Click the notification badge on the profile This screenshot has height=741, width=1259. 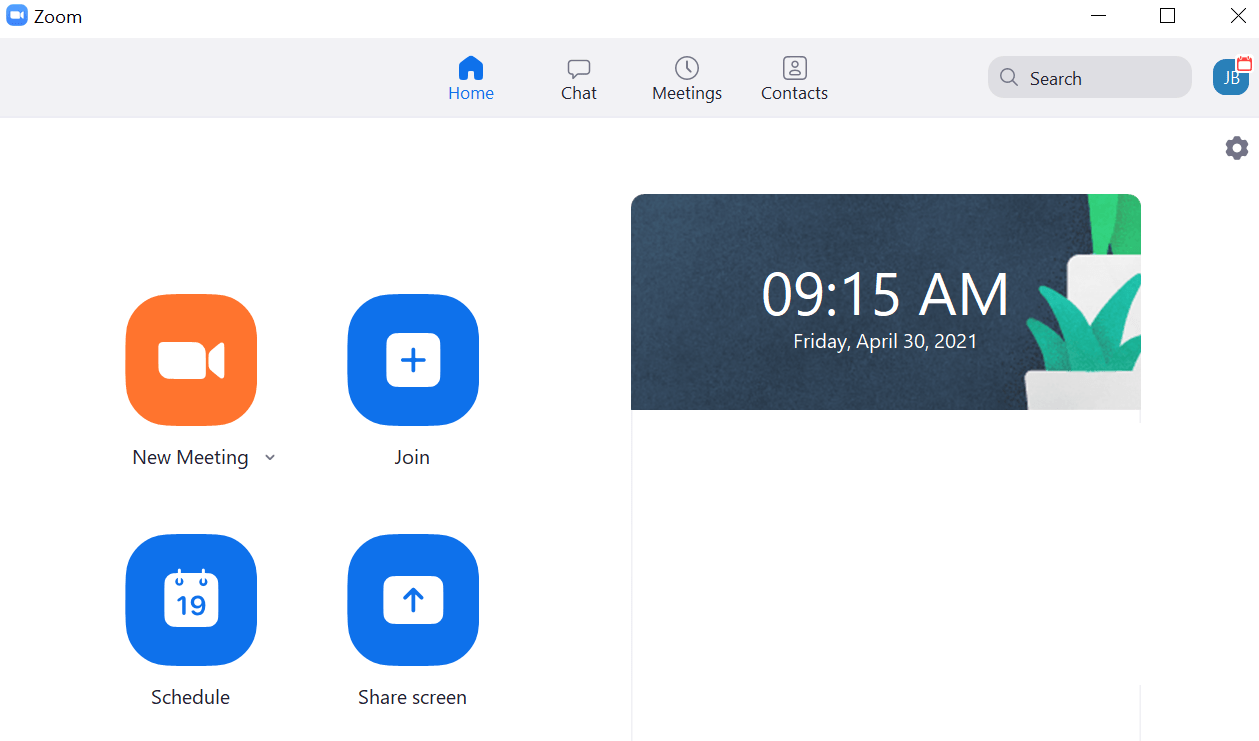click(1247, 63)
